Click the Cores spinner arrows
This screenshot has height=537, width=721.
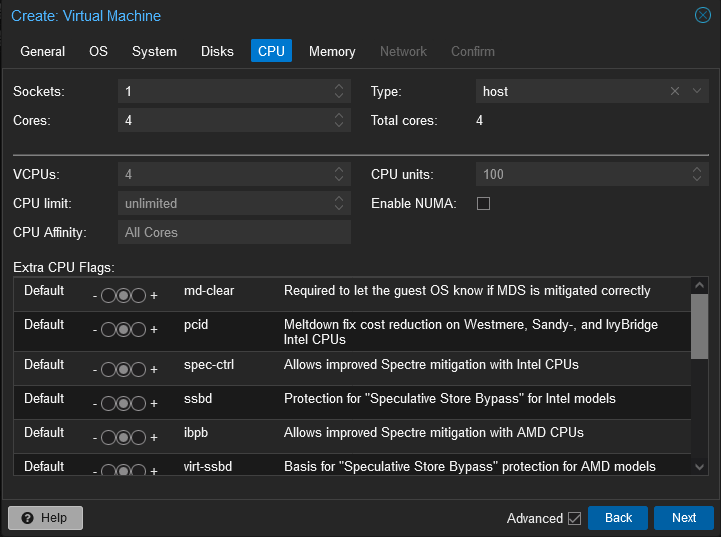339,120
